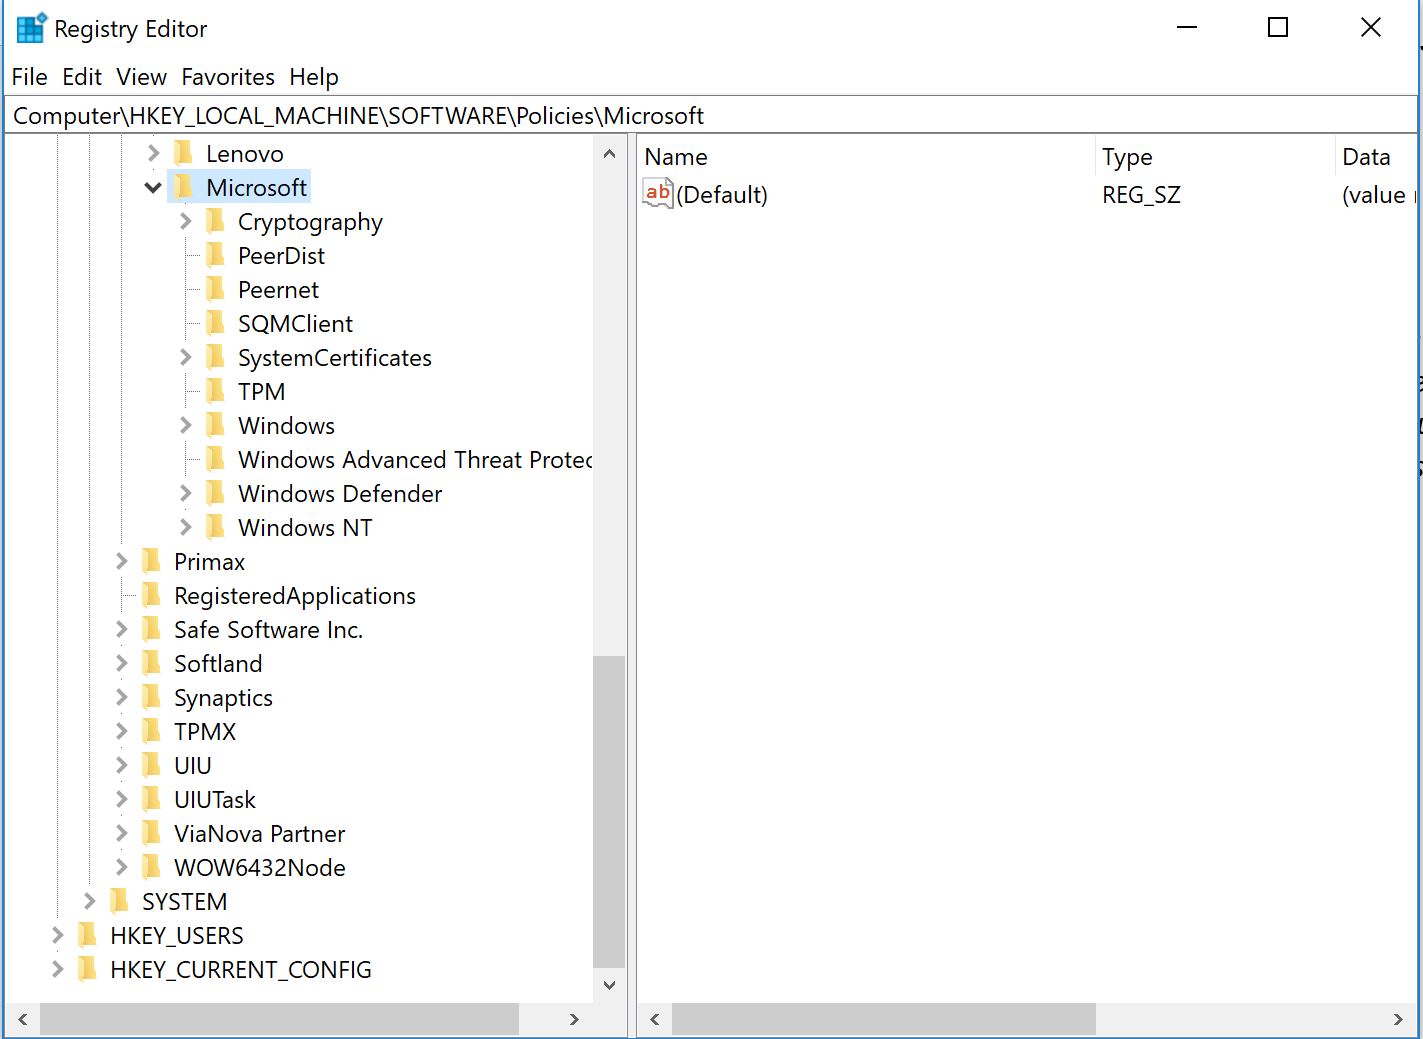Expand the Safe Software Inc. key
This screenshot has height=1039, width=1423.
[x=121, y=629]
